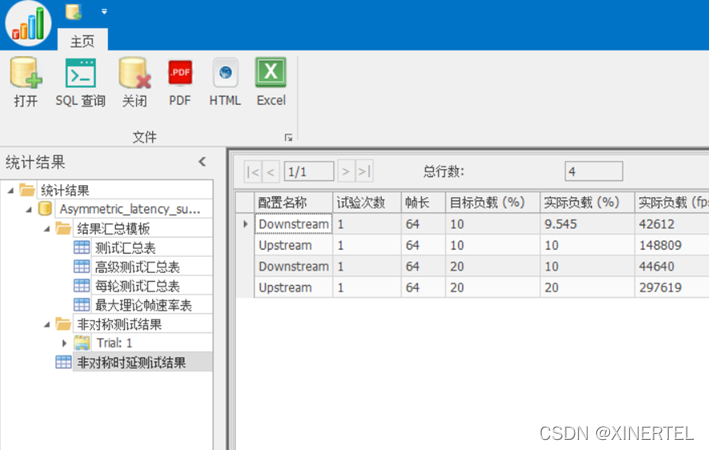Open a database with 打开
Image resolution: width=709 pixels, height=450 pixels.
point(26,82)
